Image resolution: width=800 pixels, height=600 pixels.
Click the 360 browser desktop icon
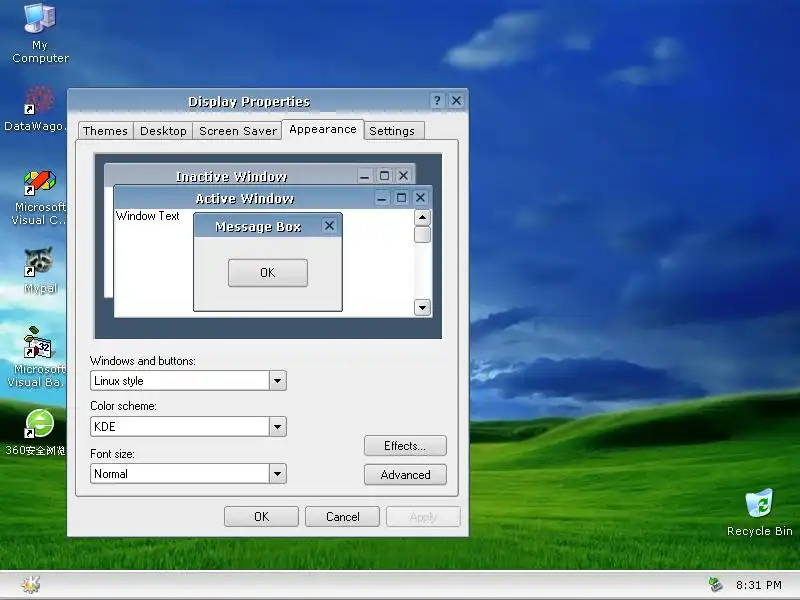37,432
